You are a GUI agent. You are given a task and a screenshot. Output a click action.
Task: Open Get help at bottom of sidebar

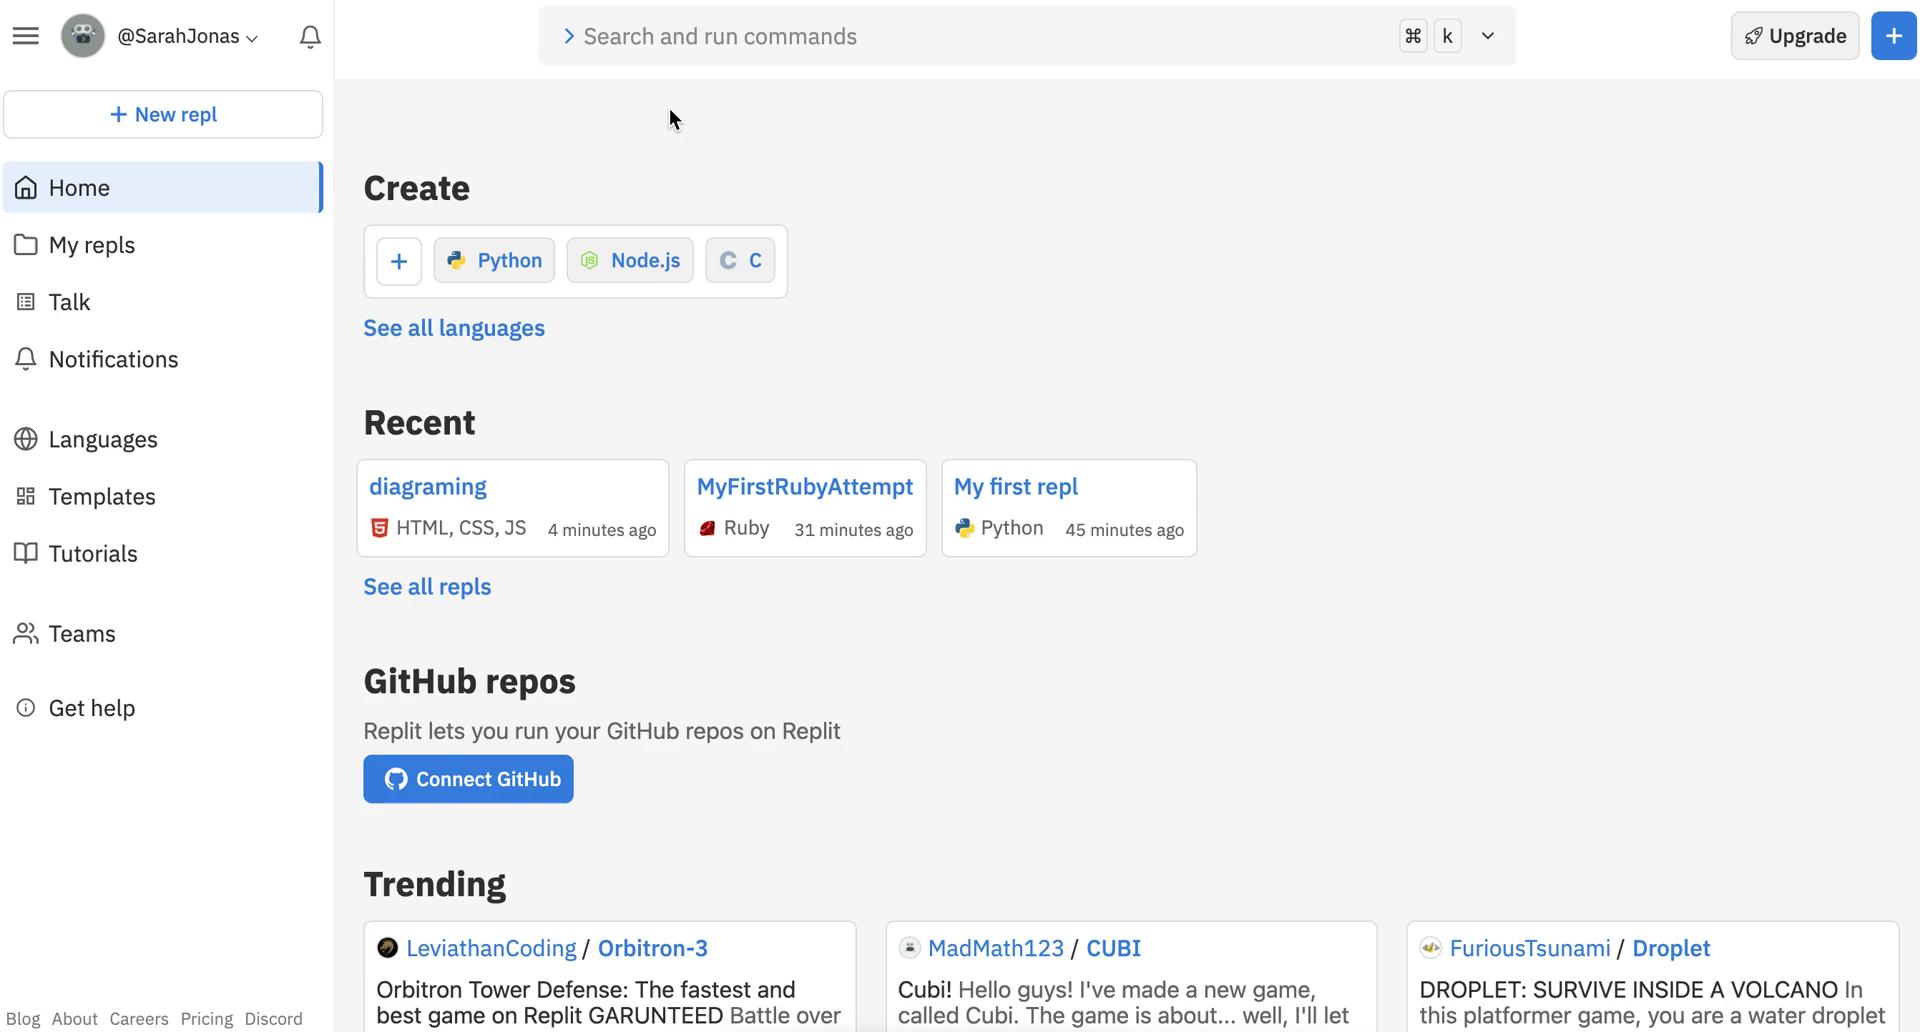point(91,707)
